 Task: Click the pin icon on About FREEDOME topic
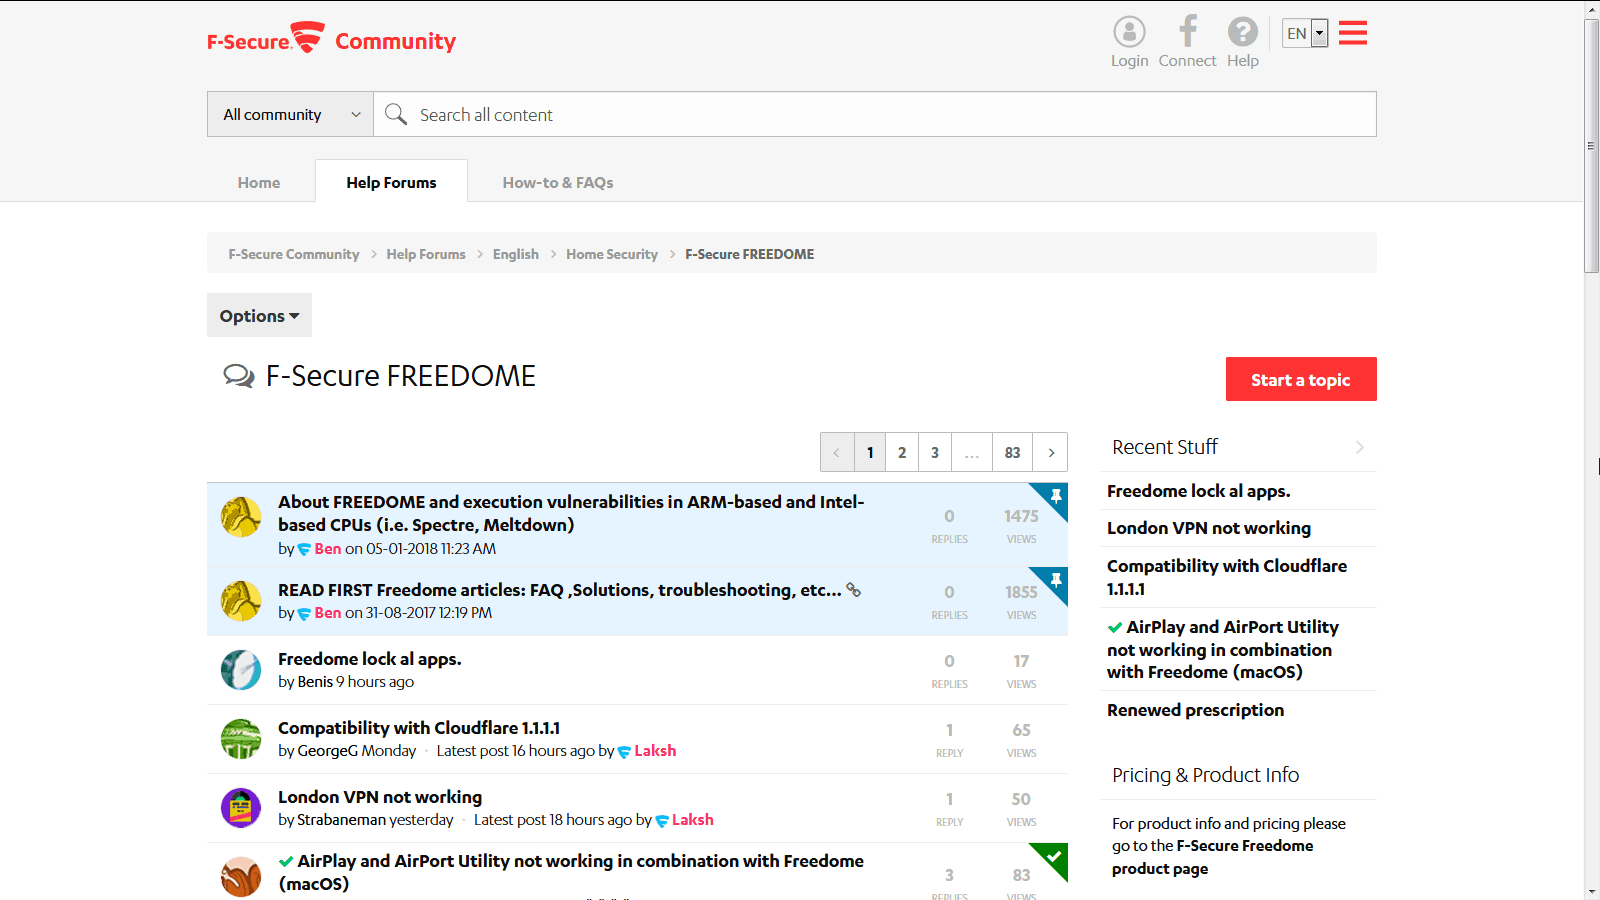pos(1056,496)
